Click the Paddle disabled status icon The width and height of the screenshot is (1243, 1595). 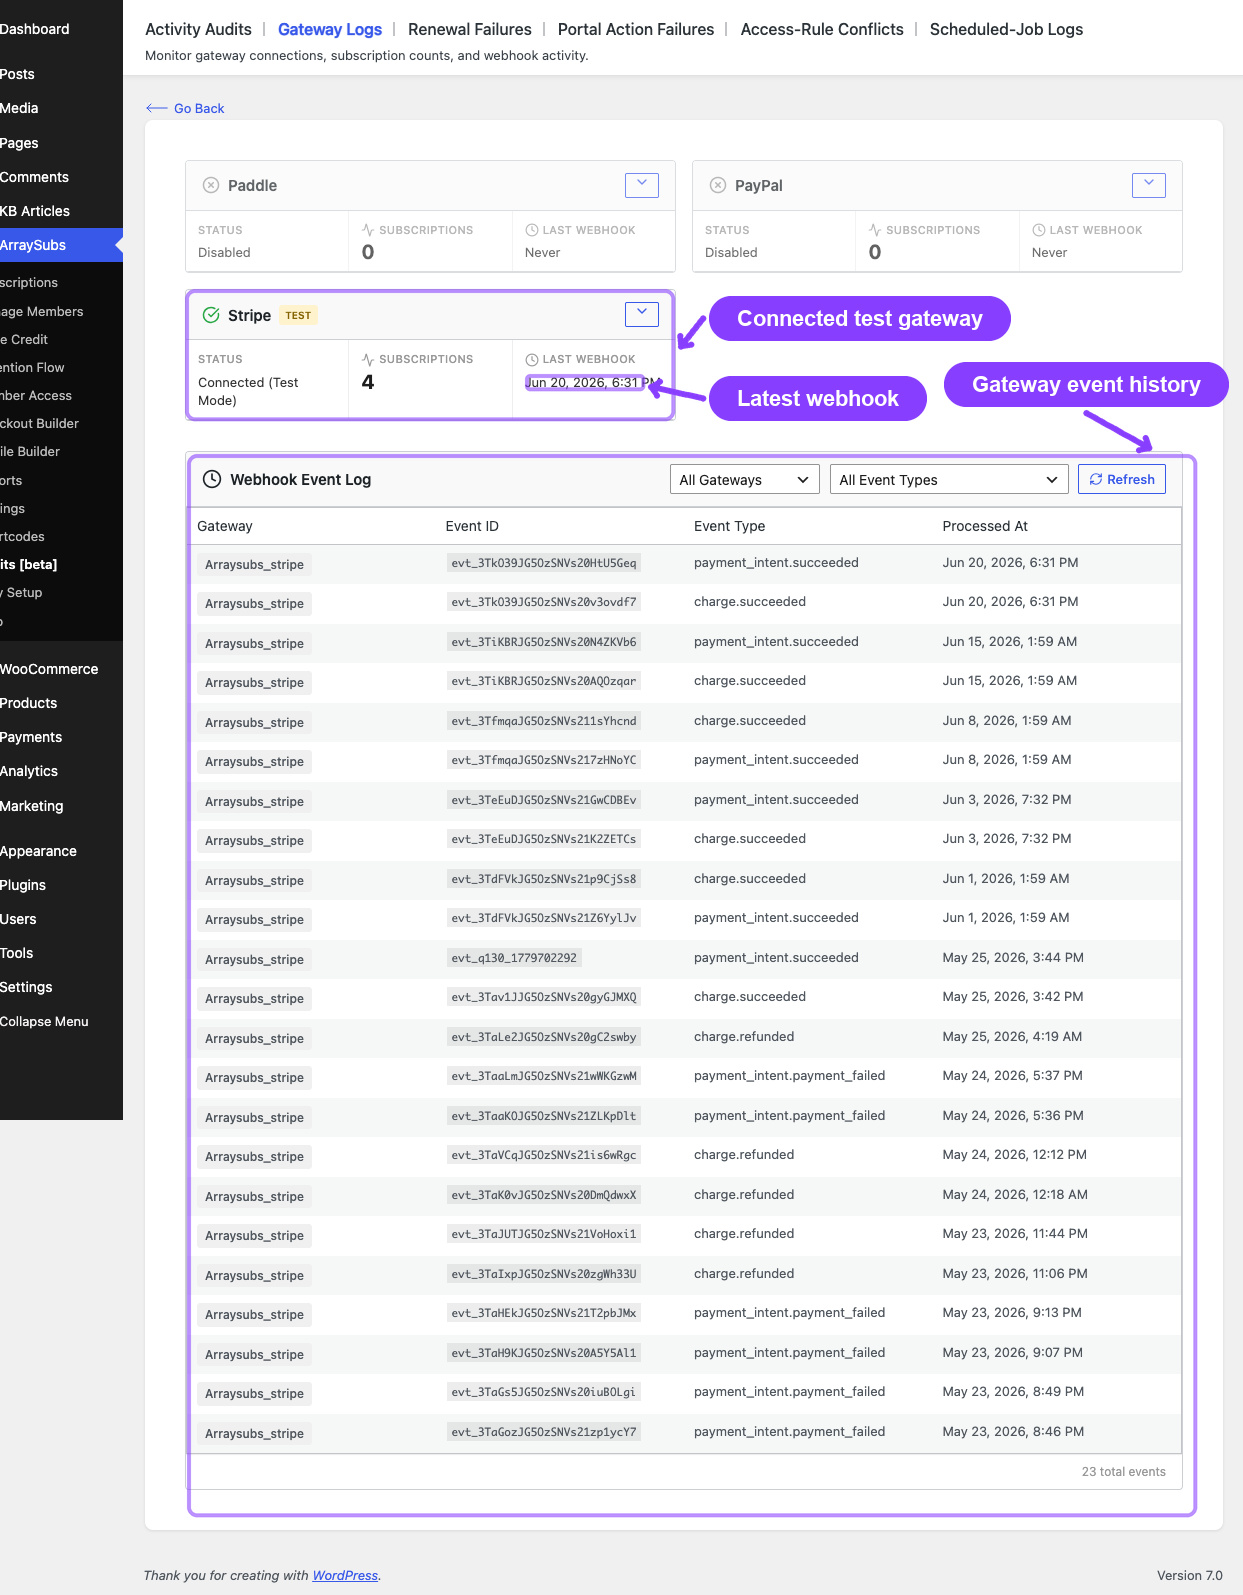point(211,185)
